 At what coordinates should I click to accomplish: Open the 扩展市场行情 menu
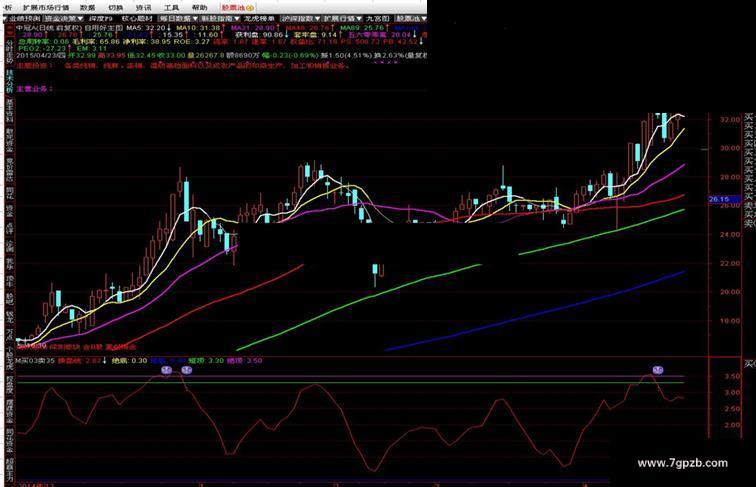[46, 8]
